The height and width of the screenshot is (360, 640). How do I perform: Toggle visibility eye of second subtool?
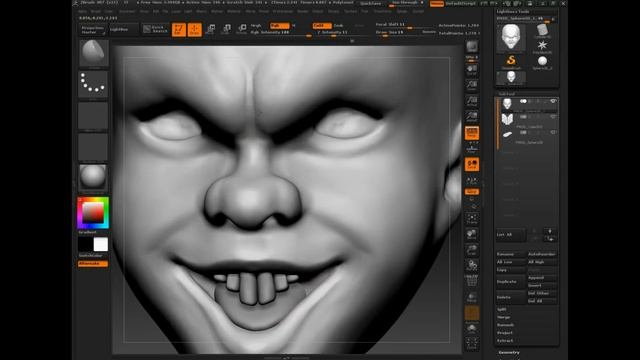point(553,117)
